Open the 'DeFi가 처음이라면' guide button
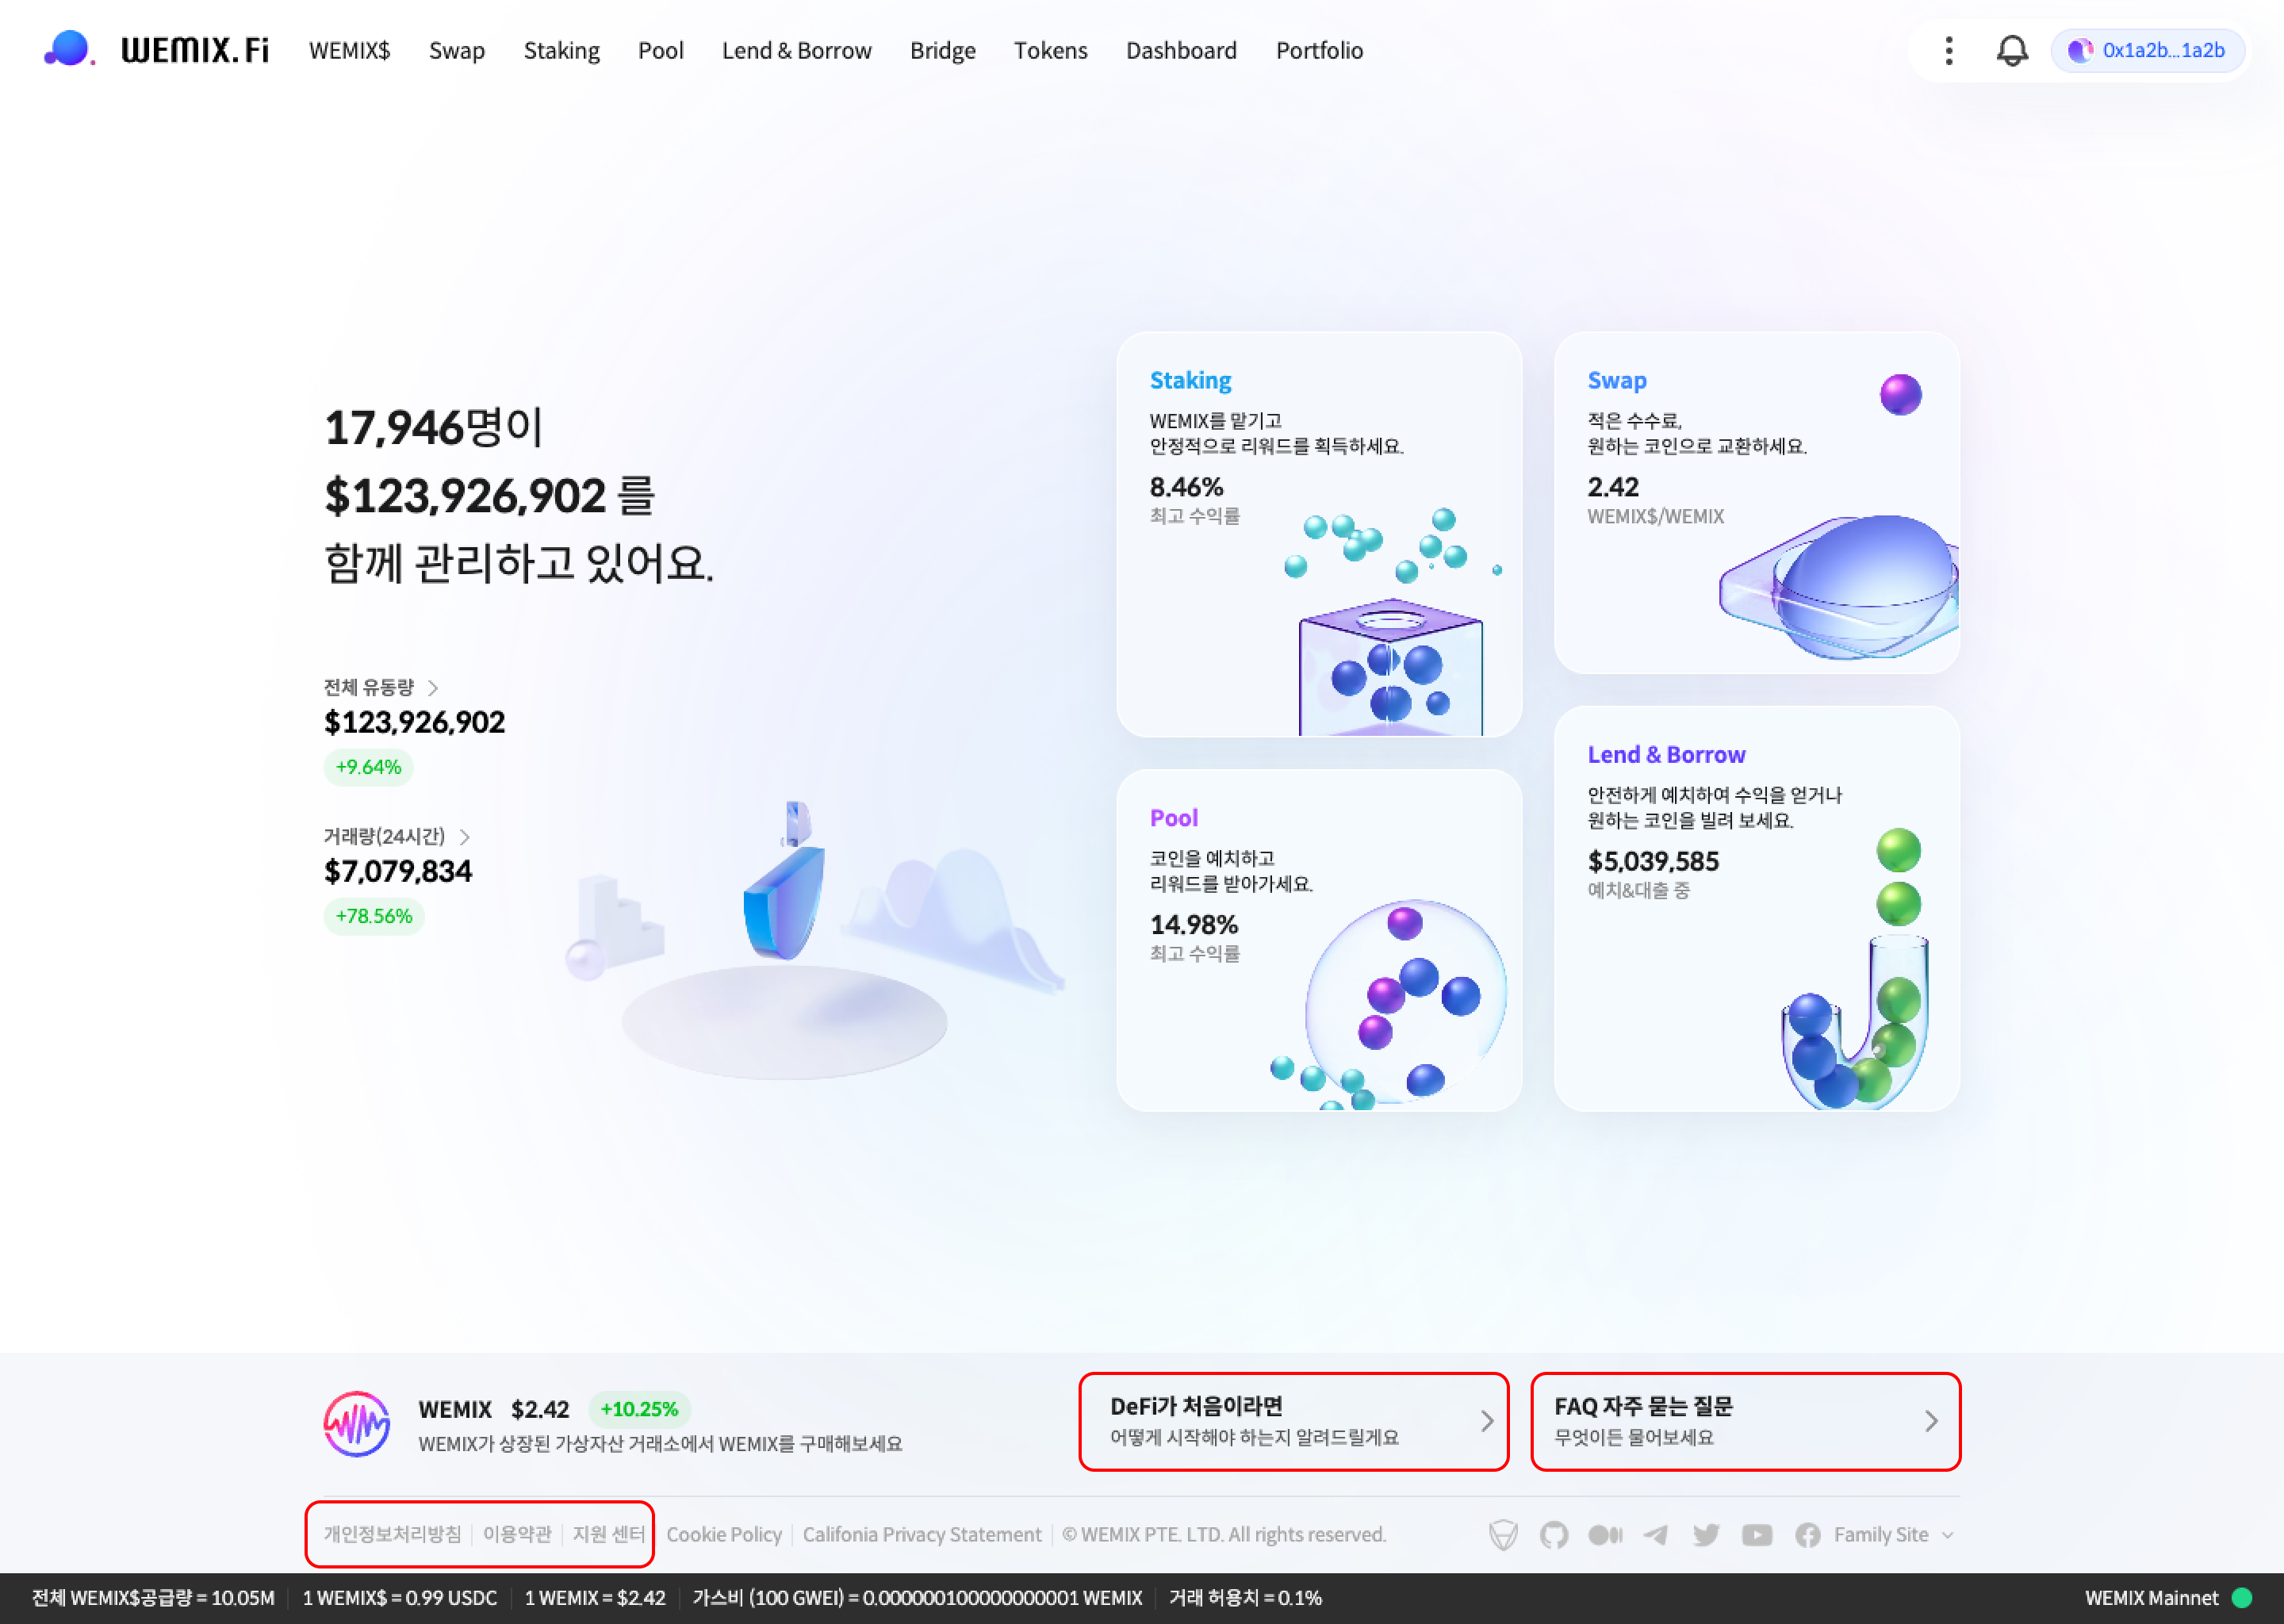Viewport: 2284px width, 1624px height. [1294, 1421]
